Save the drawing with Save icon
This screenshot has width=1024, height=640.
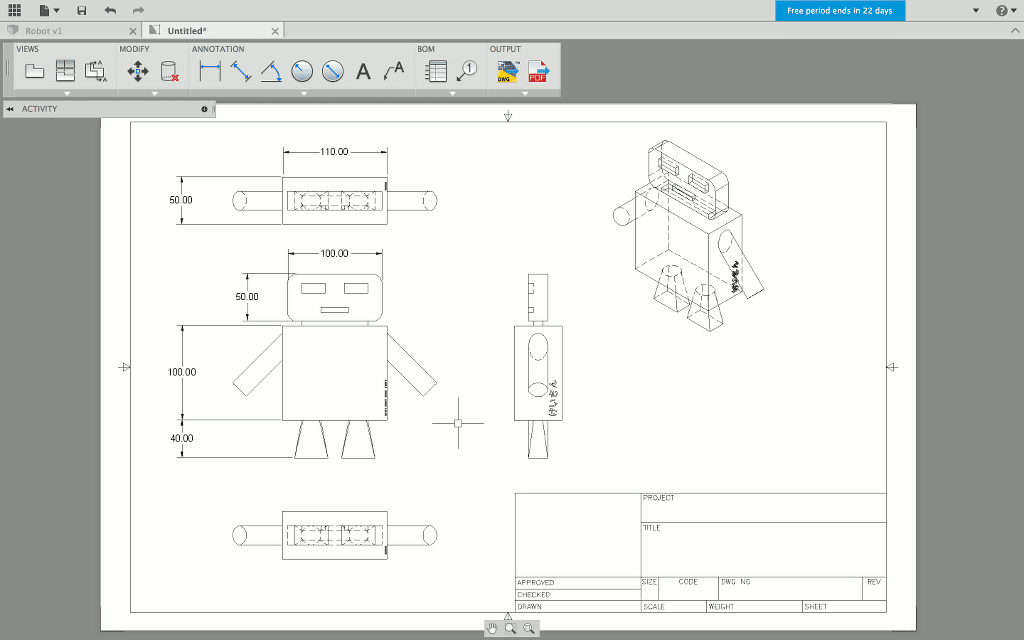(82, 10)
